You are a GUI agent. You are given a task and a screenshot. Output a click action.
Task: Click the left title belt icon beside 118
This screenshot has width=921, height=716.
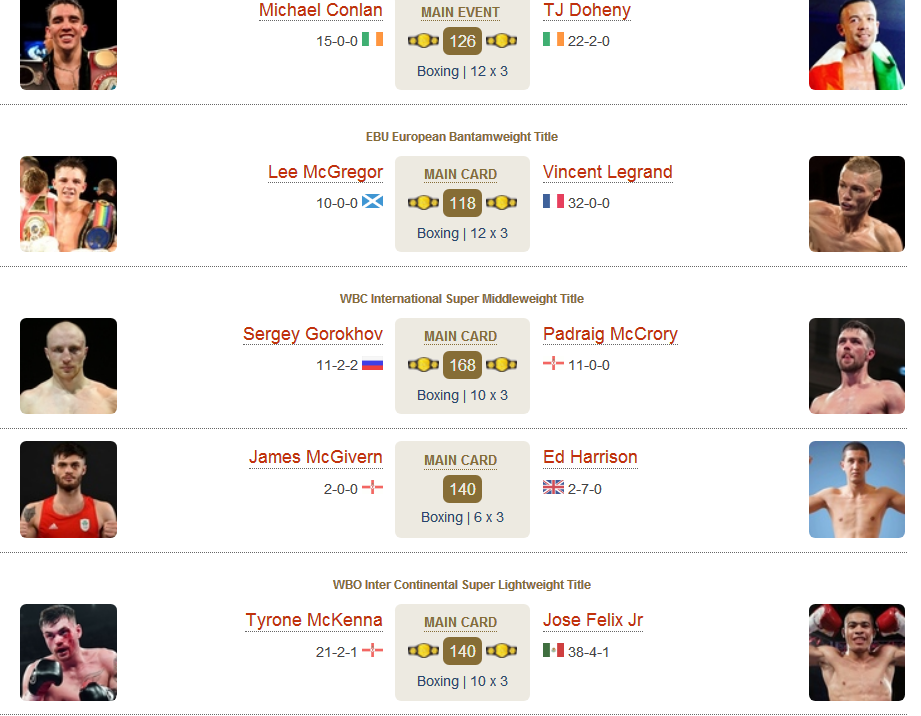pyautogui.click(x=423, y=203)
